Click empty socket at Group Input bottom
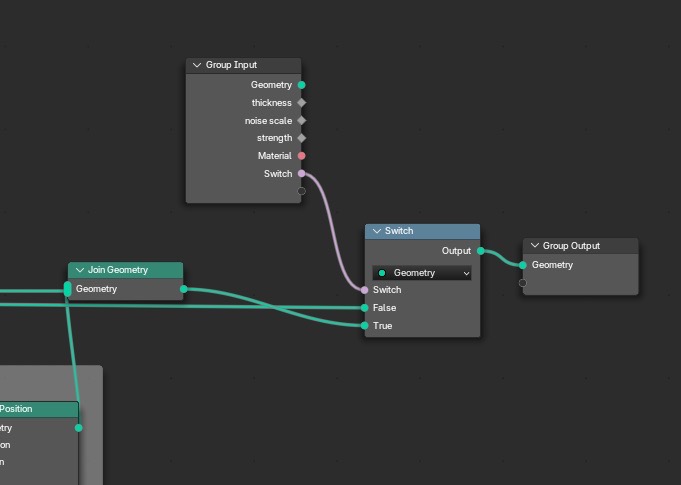 tap(301, 191)
